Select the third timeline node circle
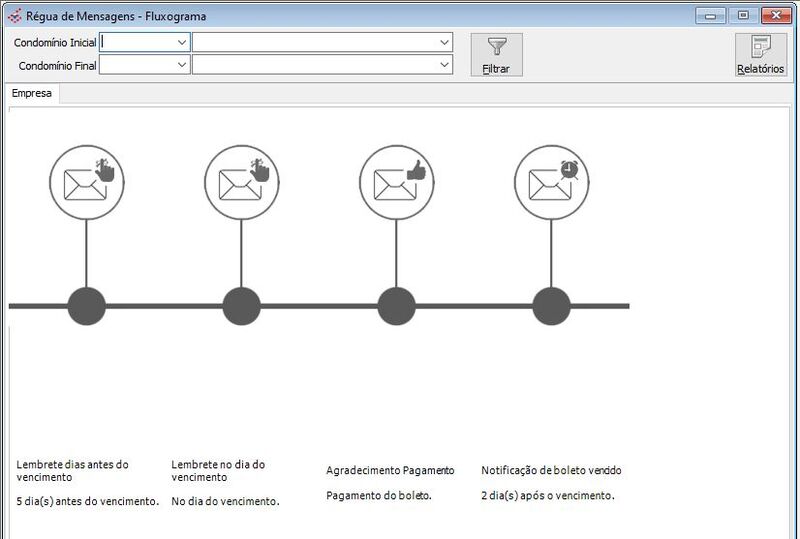The width and height of the screenshot is (800, 539). 396,306
